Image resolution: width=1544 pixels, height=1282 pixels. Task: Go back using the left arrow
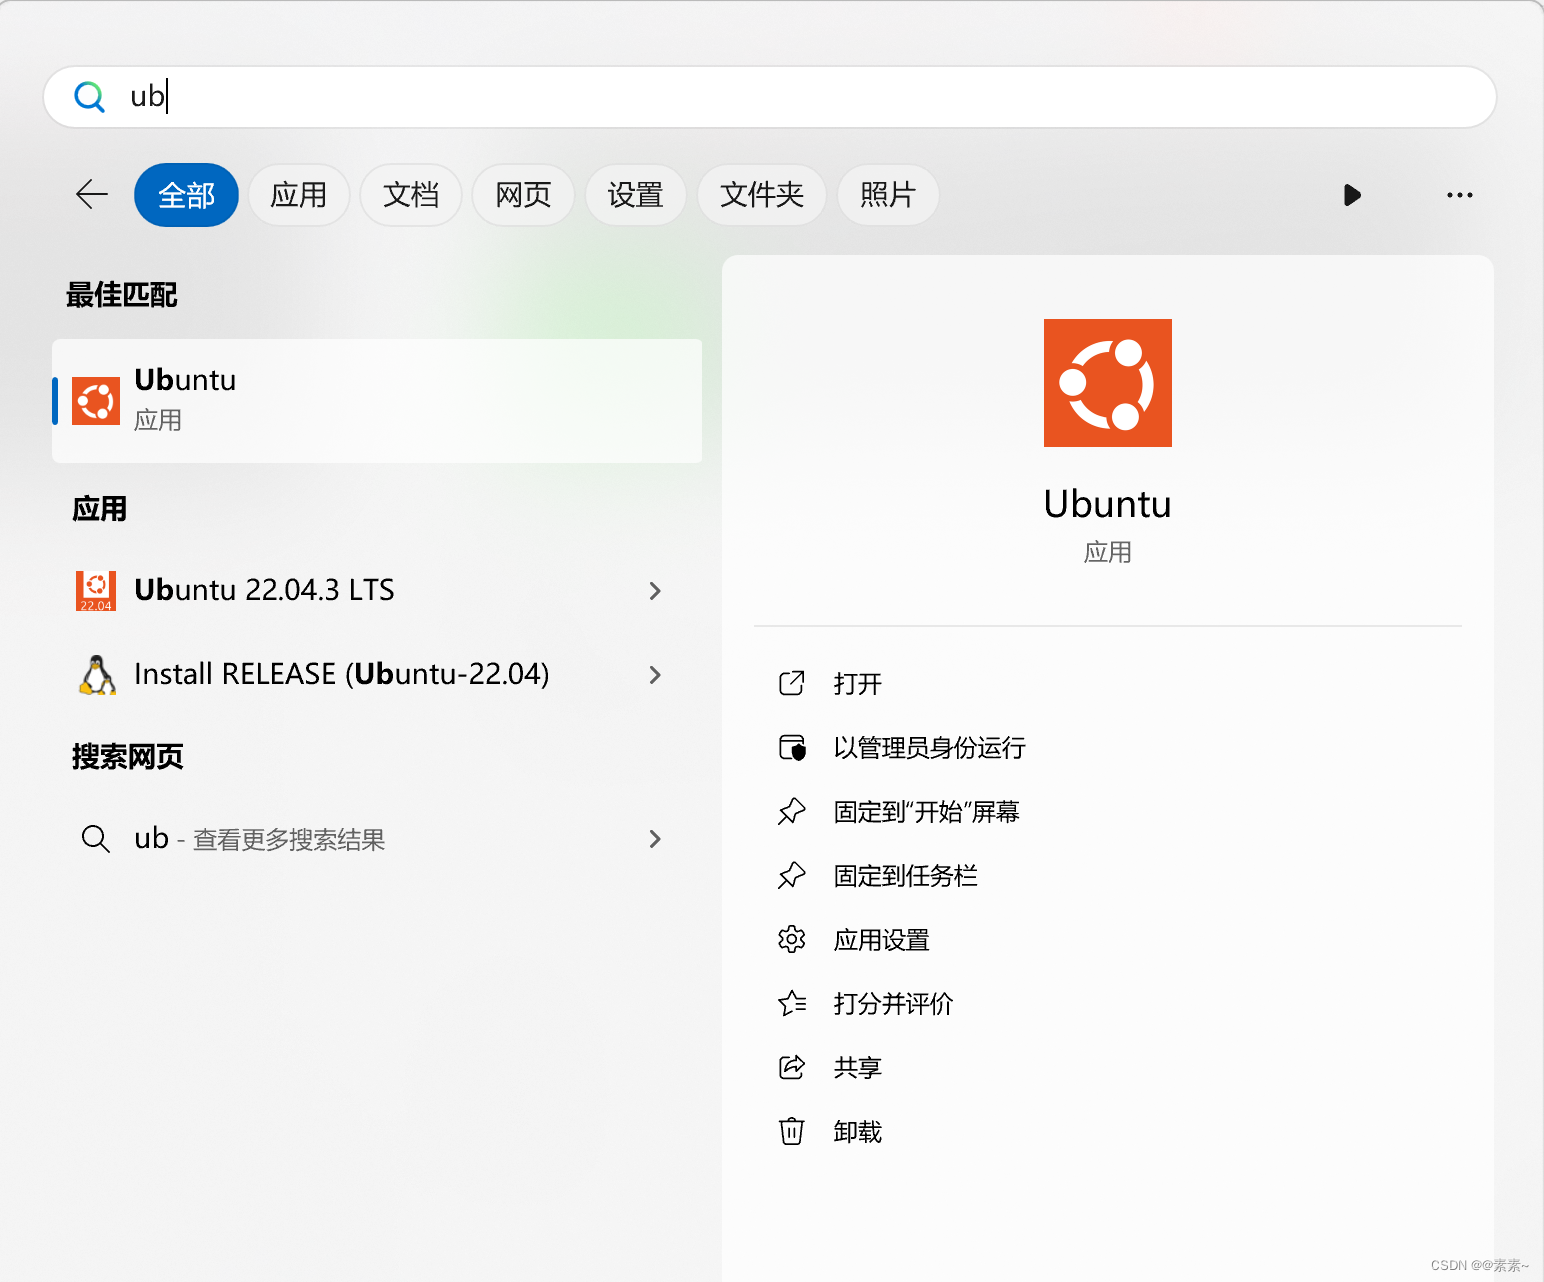click(92, 194)
